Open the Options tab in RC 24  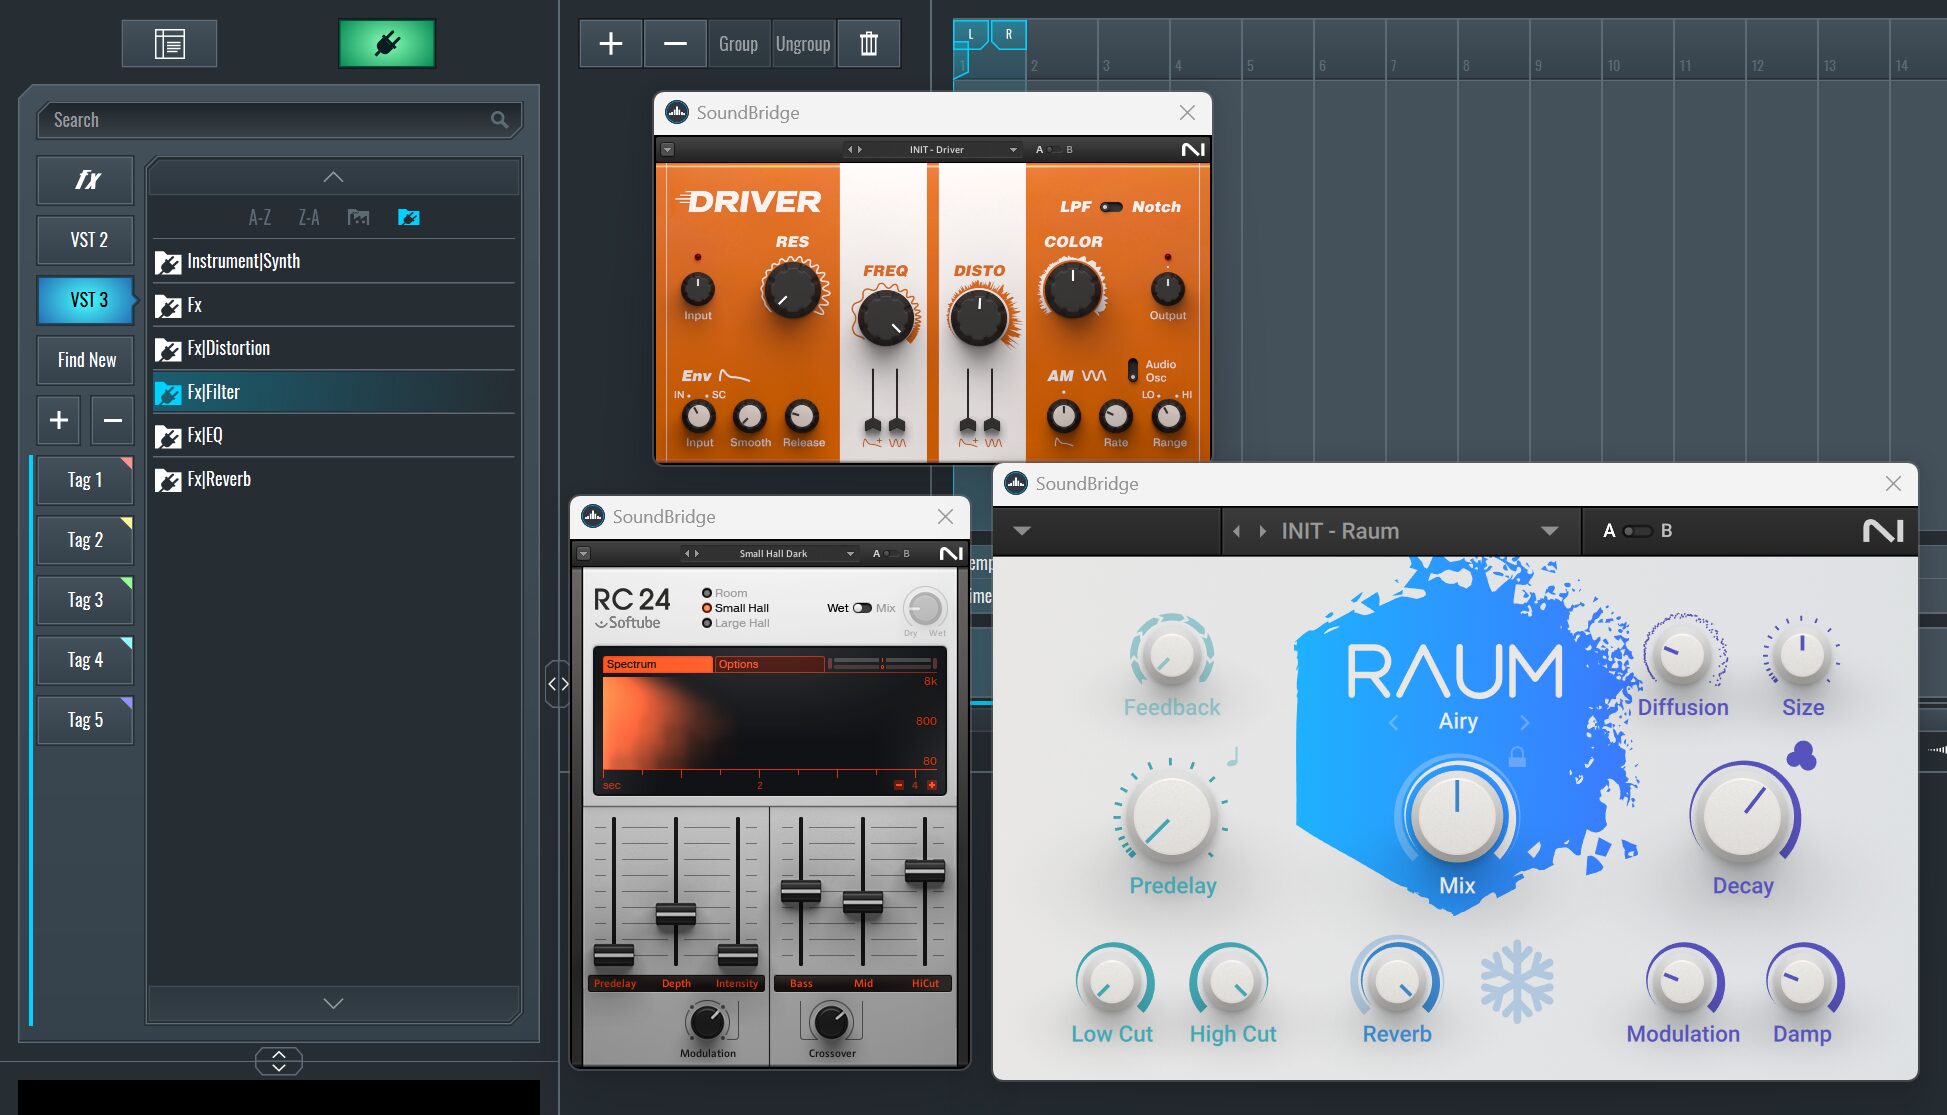pyautogui.click(x=769, y=664)
